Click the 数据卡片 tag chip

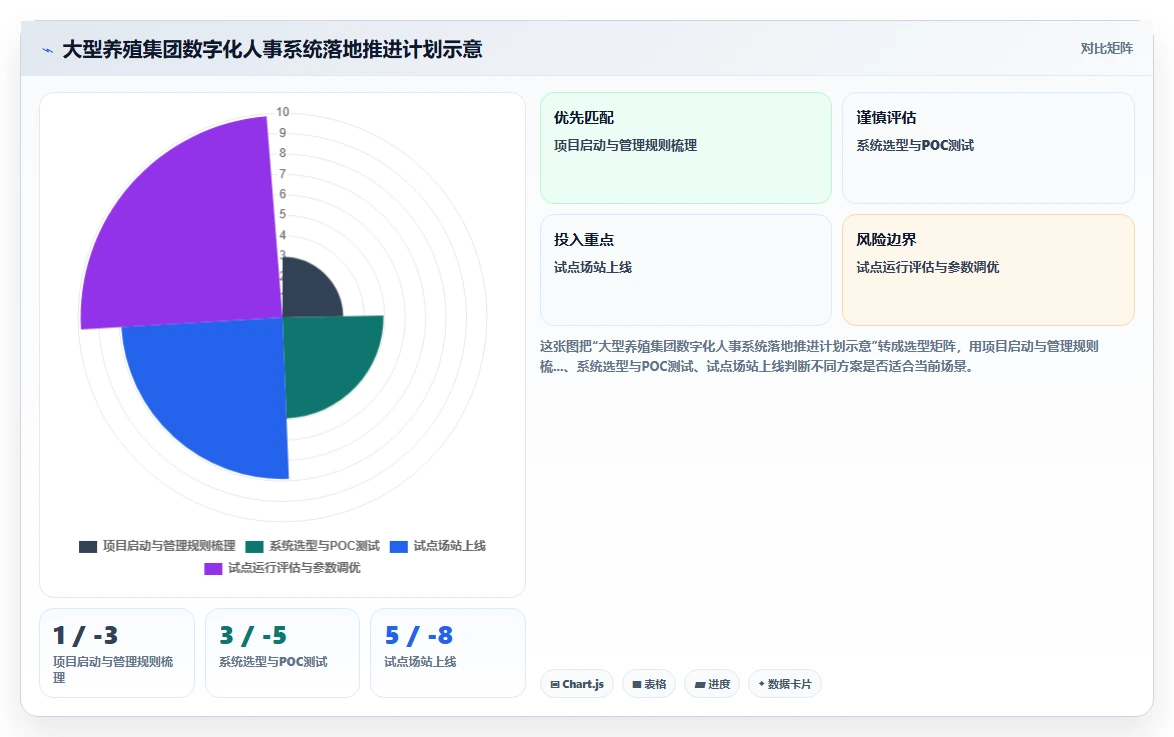click(785, 684)
